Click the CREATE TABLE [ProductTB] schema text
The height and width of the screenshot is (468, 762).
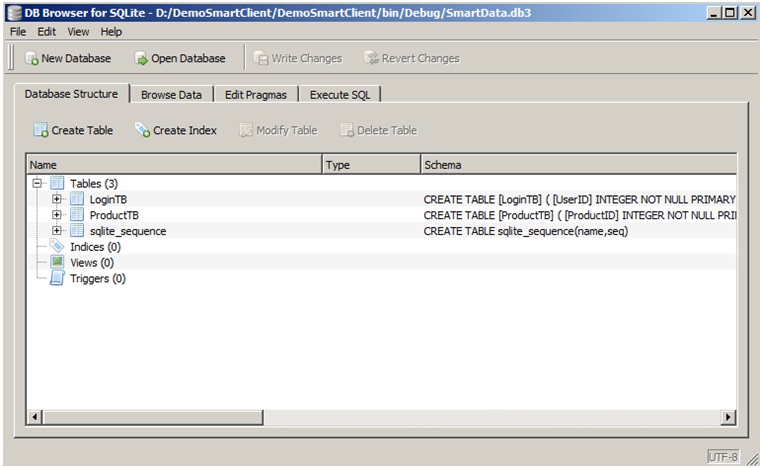tap(579, 215)
